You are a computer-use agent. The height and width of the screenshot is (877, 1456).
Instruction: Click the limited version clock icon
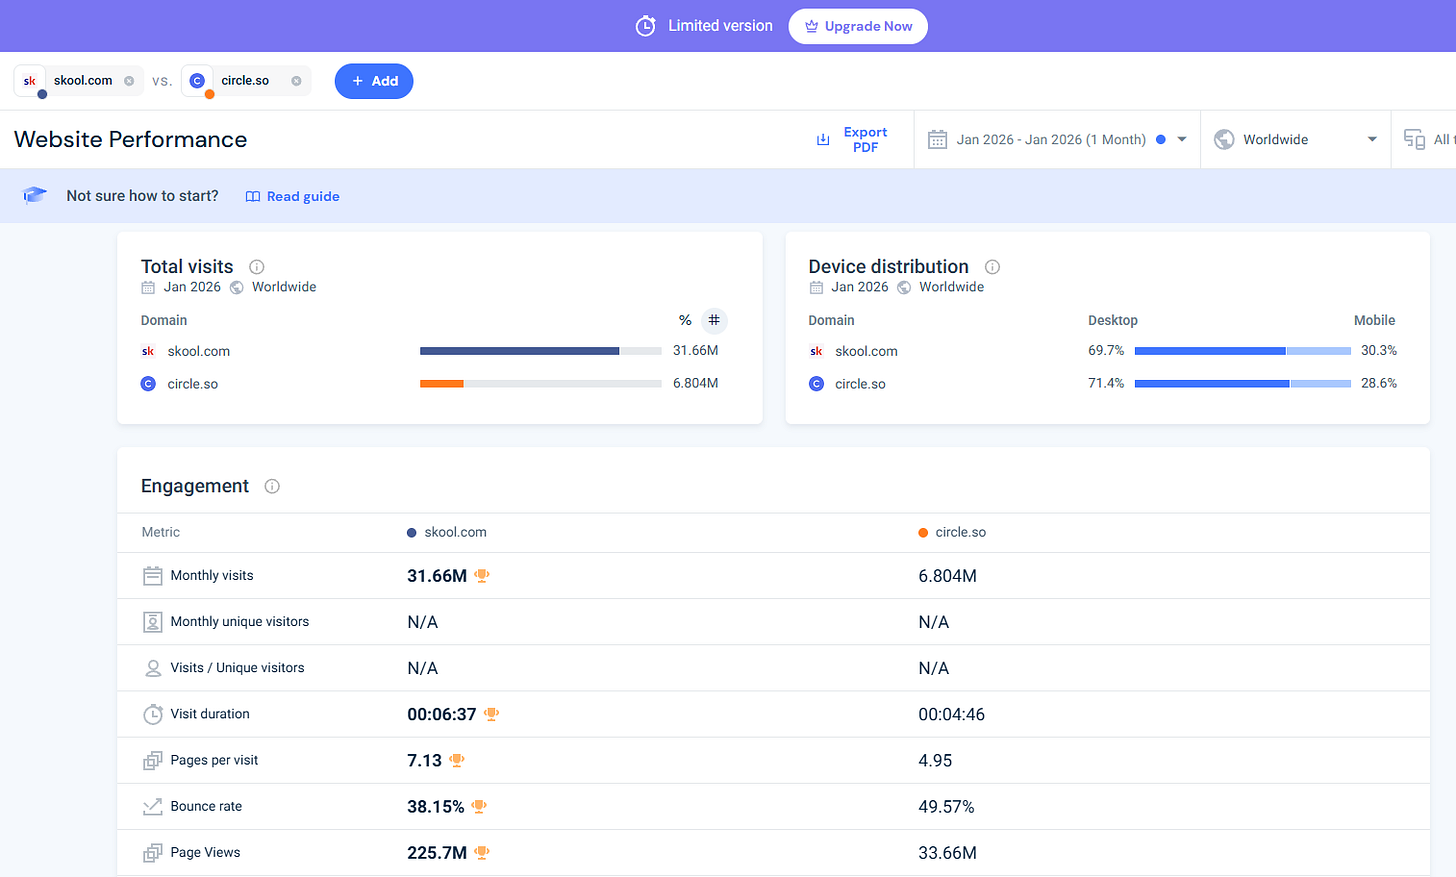tap(646, 26)
